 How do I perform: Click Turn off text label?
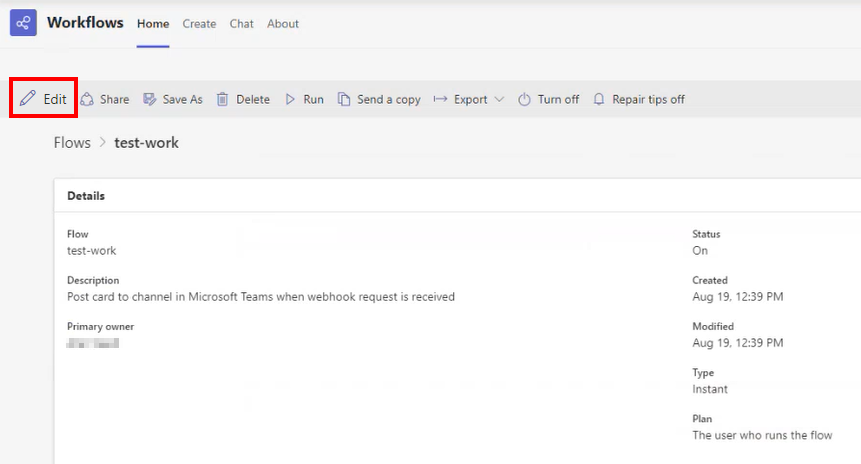click(x=558, y=99)
